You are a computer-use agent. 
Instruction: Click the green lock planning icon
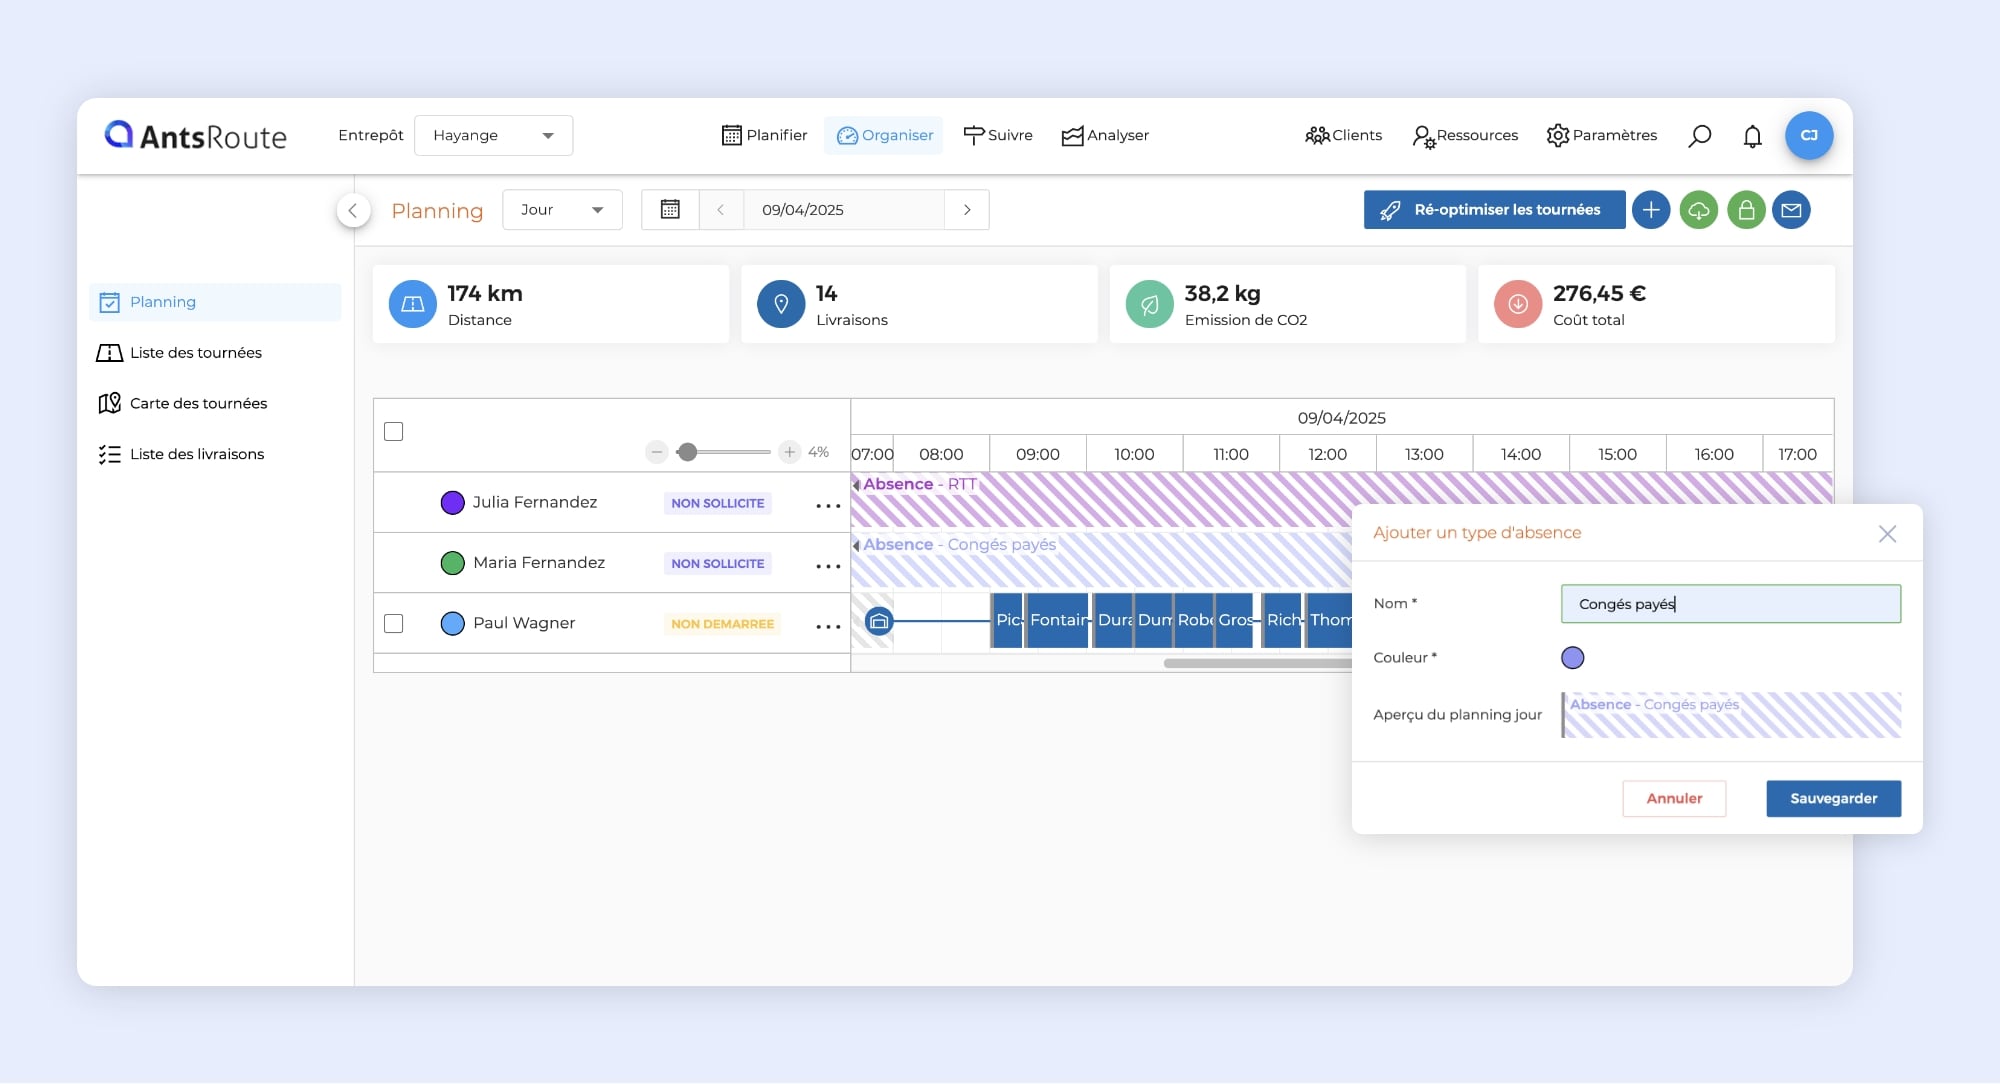pyautogui.click(x=1746, y=210)
